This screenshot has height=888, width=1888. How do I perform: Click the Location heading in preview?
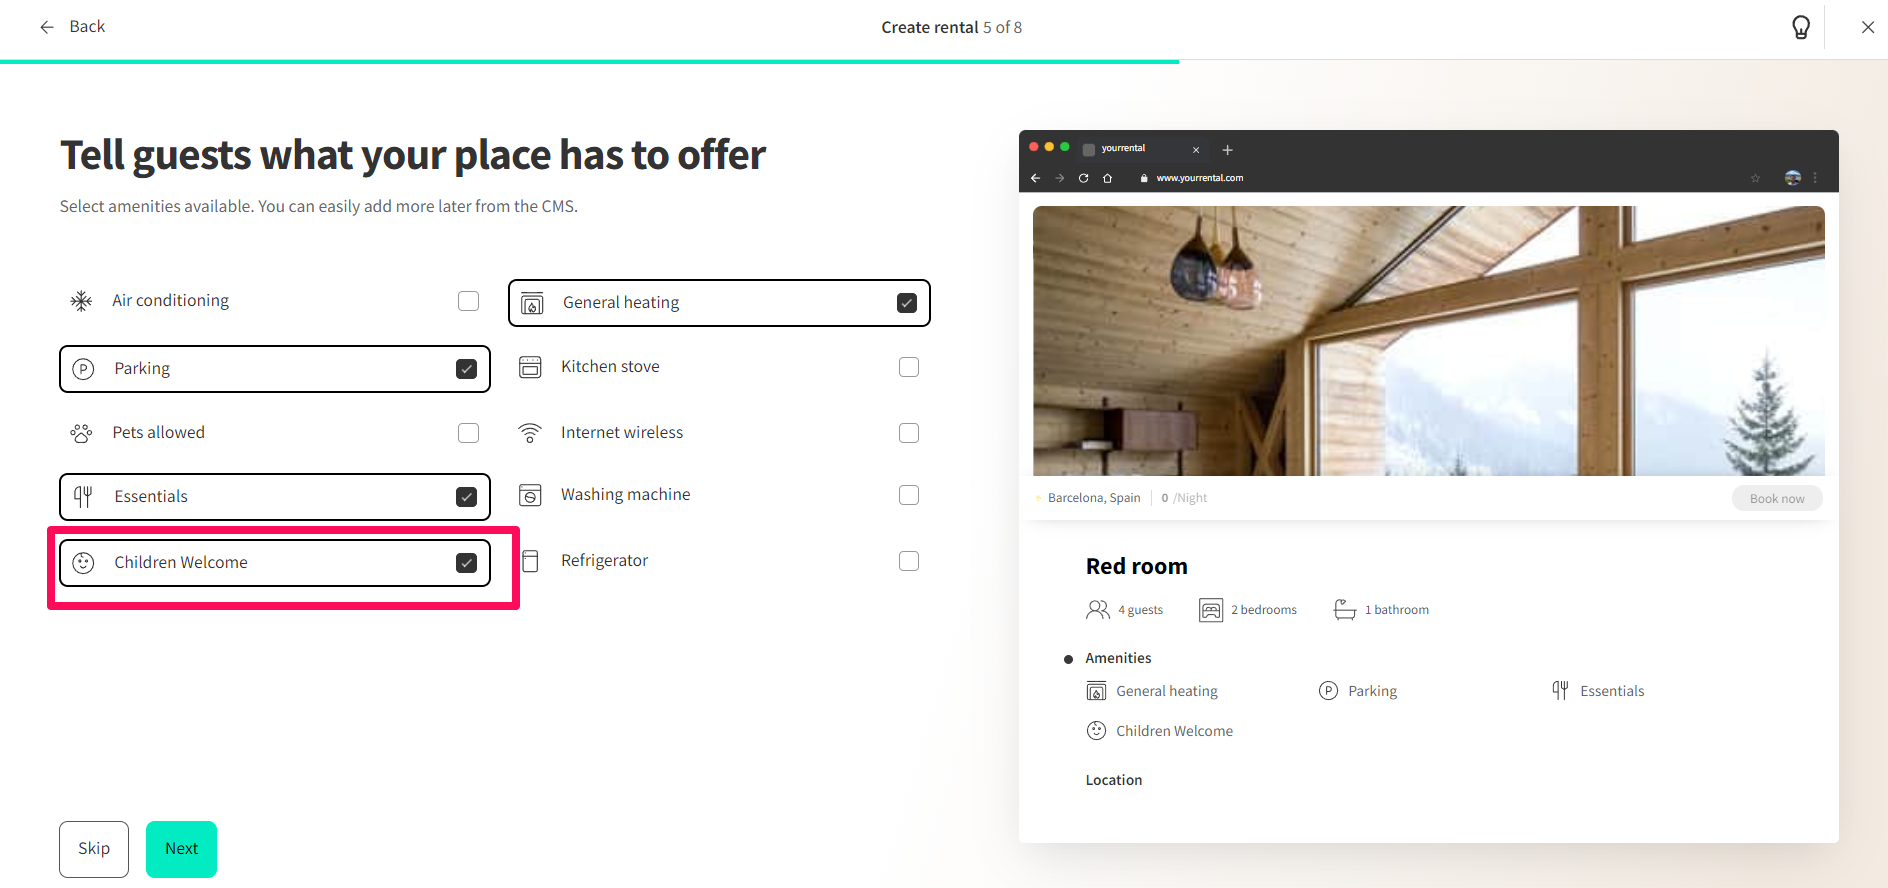point(1114,780)
